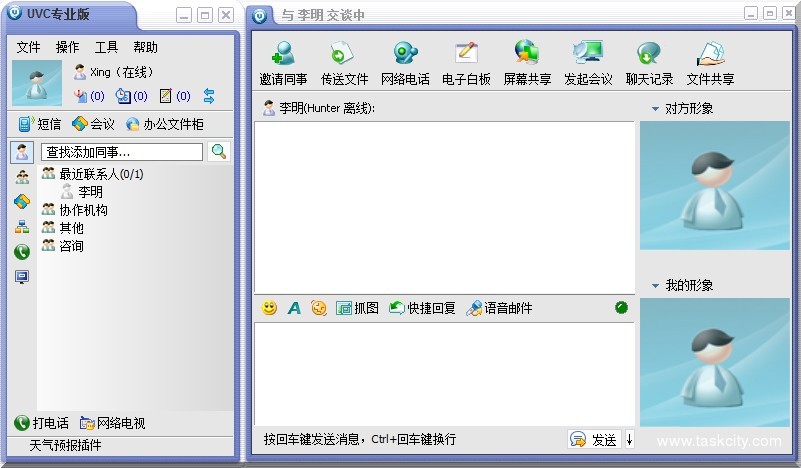Start a 网络电话 network call
Image resolution: width=801 pixels, height=468 pixels.
pyautogui.click(x=405, y=63)
